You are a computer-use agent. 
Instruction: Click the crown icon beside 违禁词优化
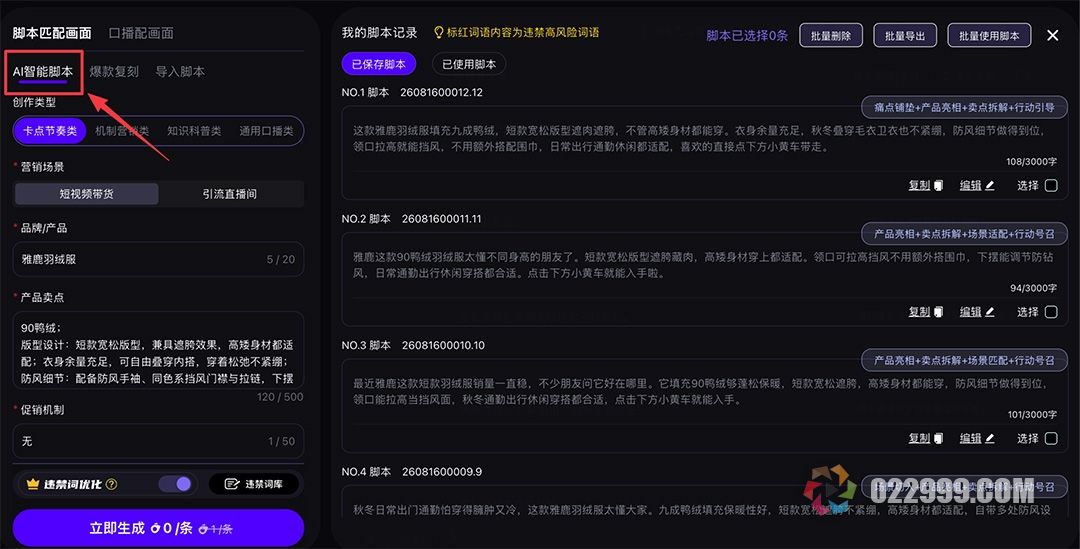tap(32, 484)
